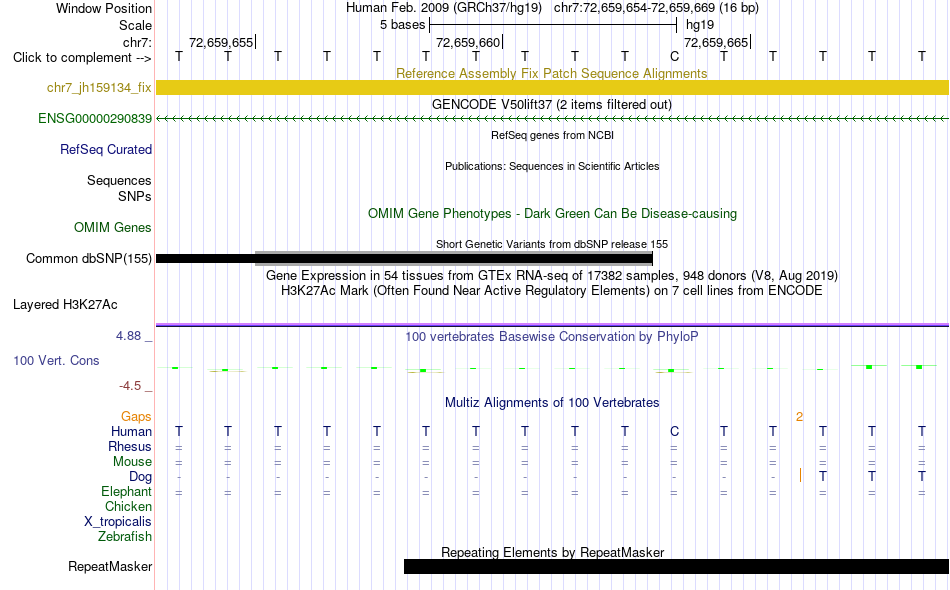The height and width of the screenshot is (590, 950).
Task: Click the Rhesus species label
Action: point(130,447)
